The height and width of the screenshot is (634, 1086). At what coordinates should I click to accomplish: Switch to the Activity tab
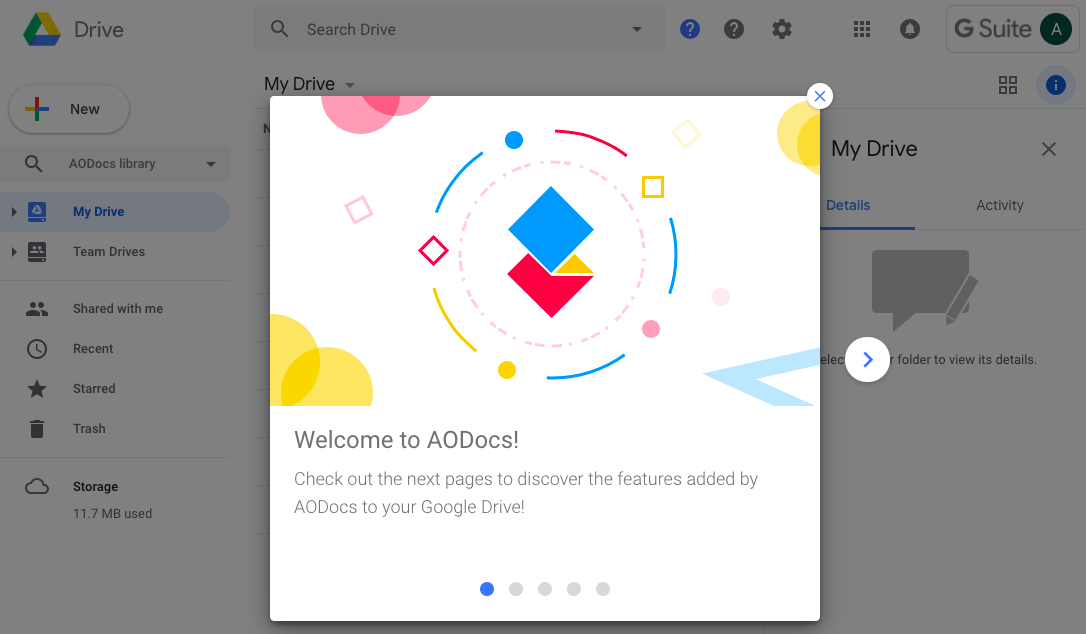(x=999, y=205)
